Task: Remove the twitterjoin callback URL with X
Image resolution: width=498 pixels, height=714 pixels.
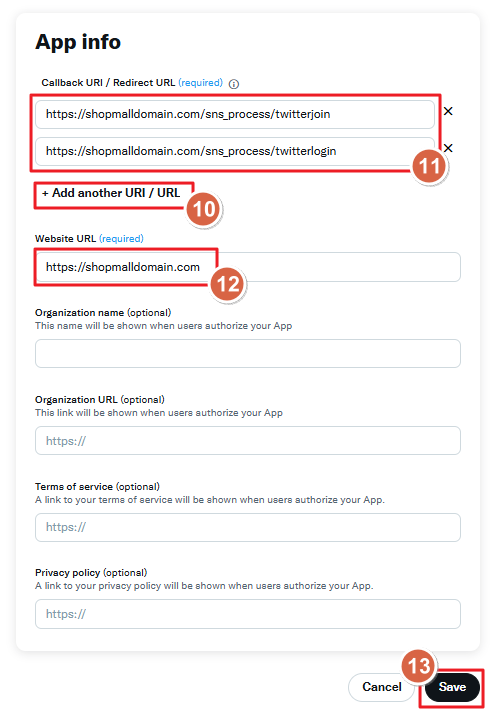Action: [448, 111]
